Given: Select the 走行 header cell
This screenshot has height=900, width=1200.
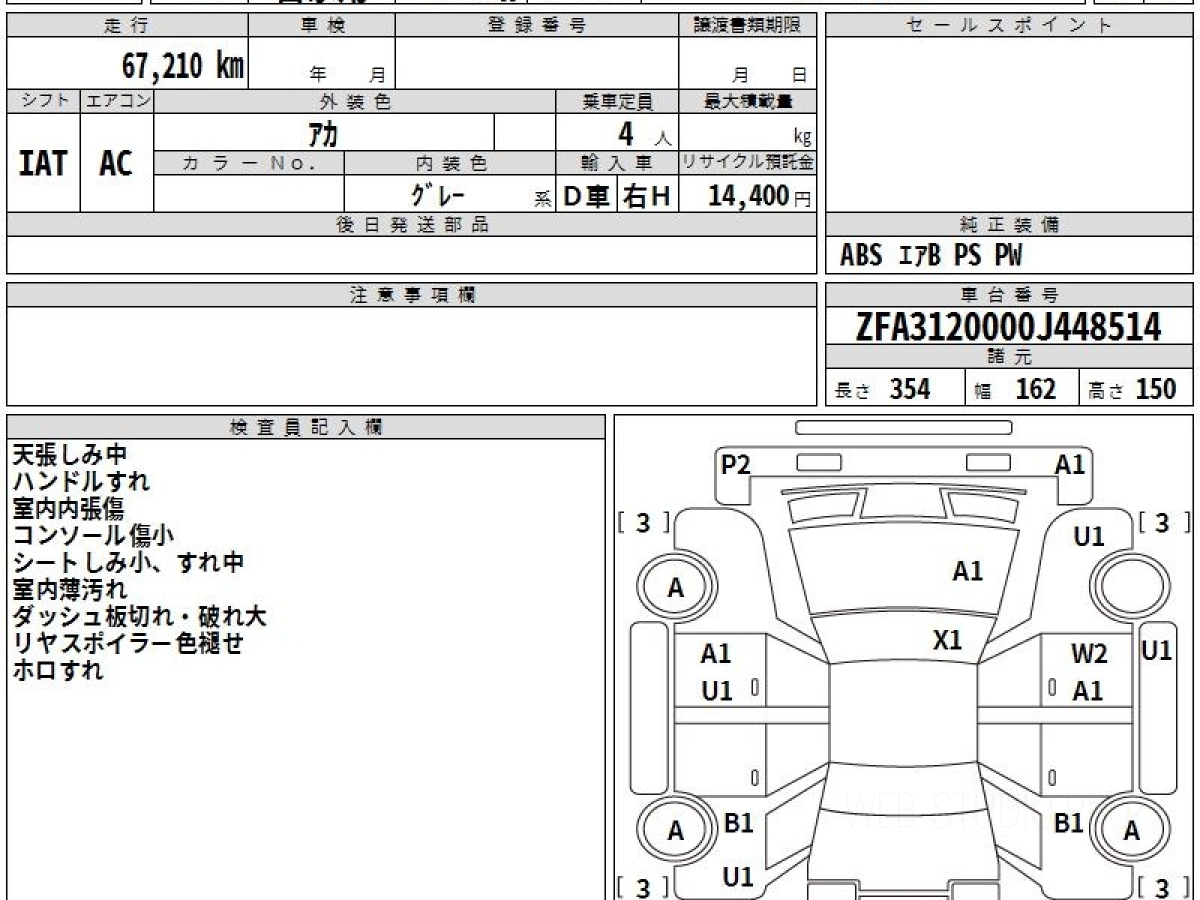Looking at the screenshot, I should click(127, 26).
